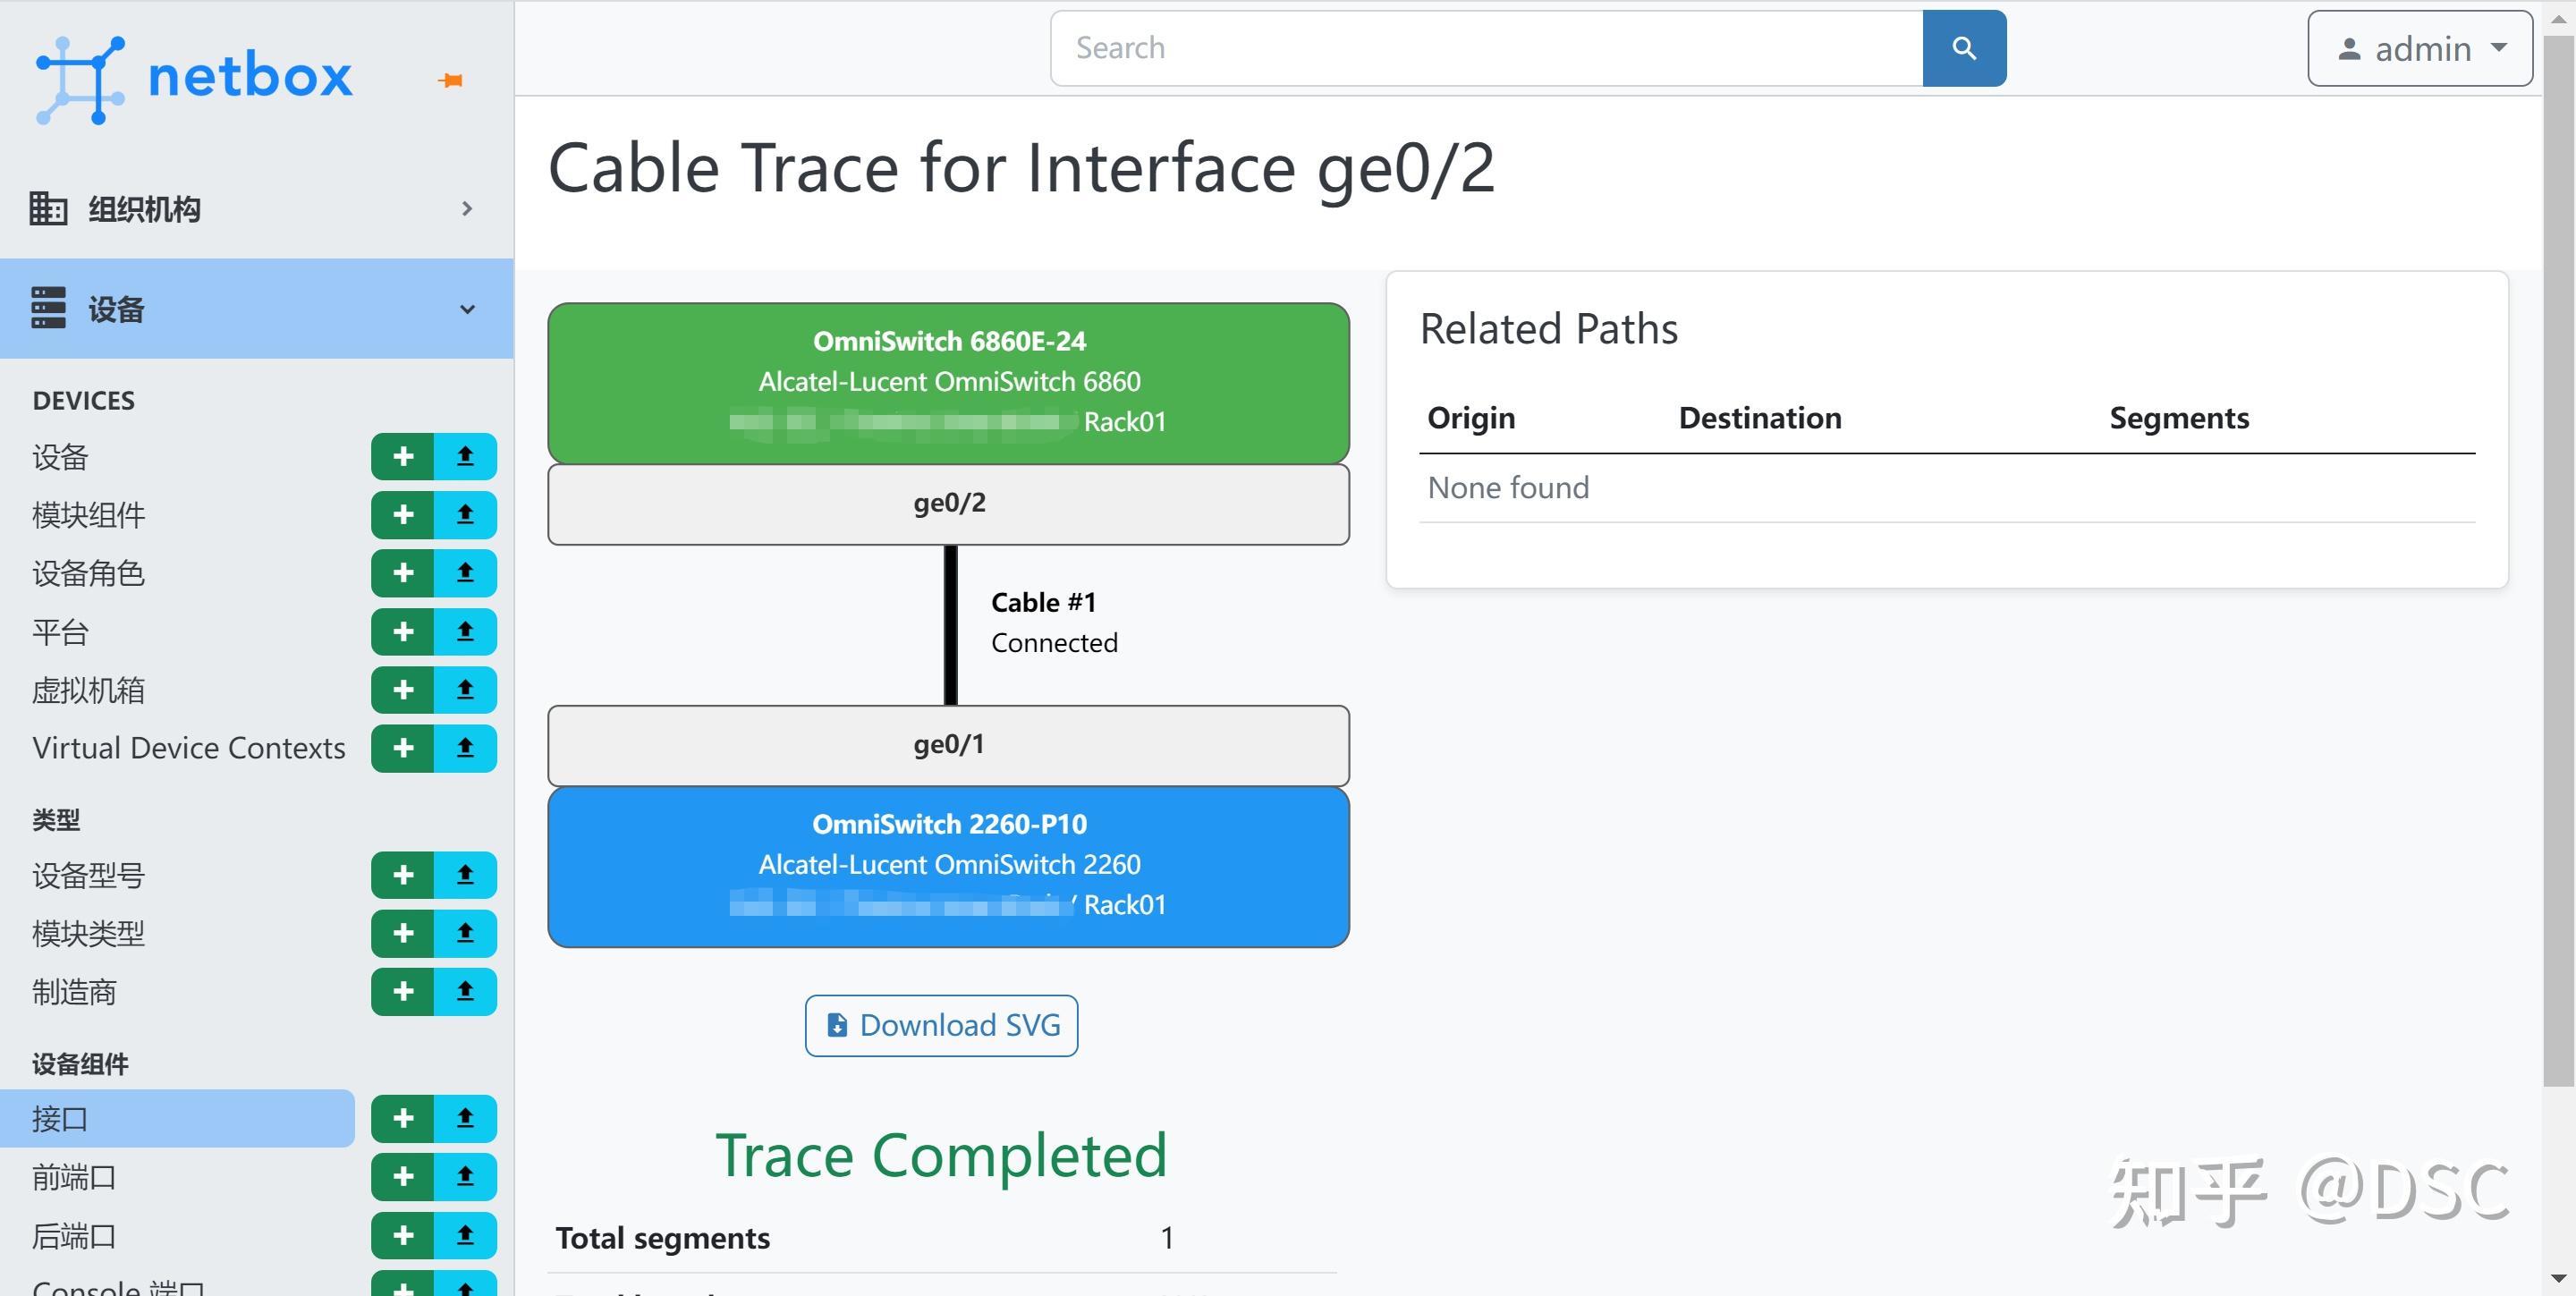This screenshot has height=1296, width=2576.
Task: Click the Download SVG button
Action: [941, 1025]
